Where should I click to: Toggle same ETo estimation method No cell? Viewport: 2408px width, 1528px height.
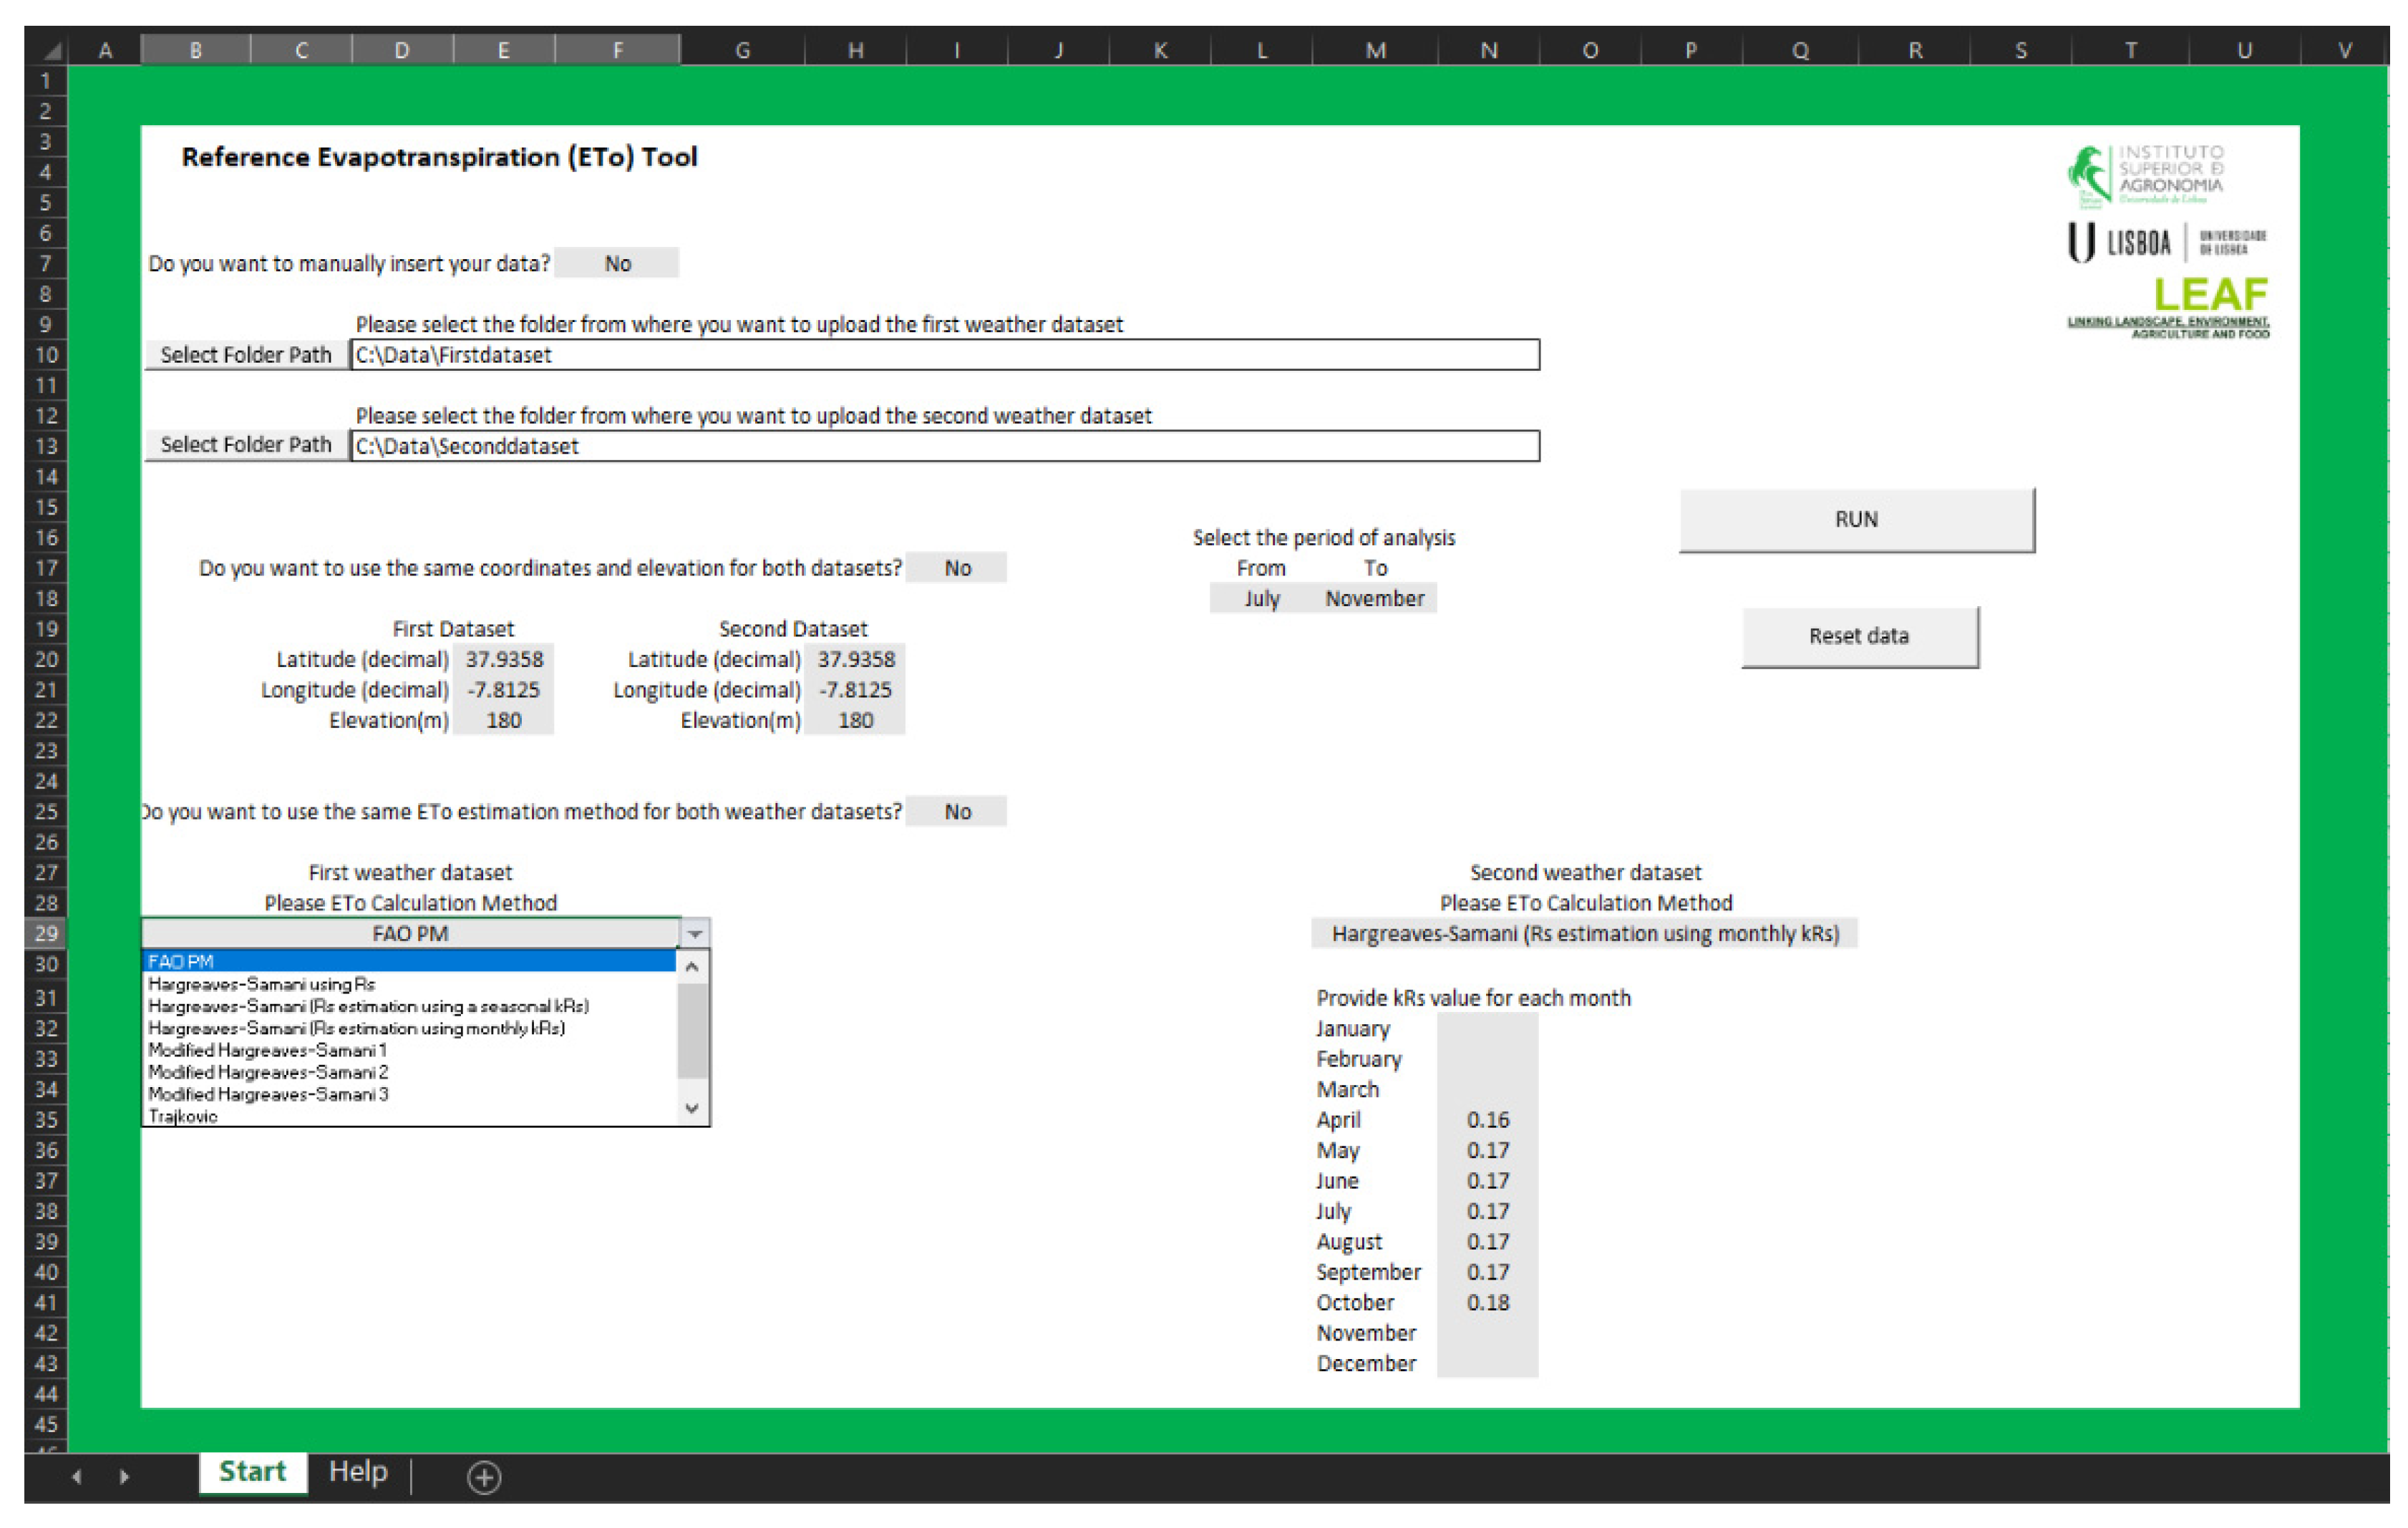(x=957, y=812)
